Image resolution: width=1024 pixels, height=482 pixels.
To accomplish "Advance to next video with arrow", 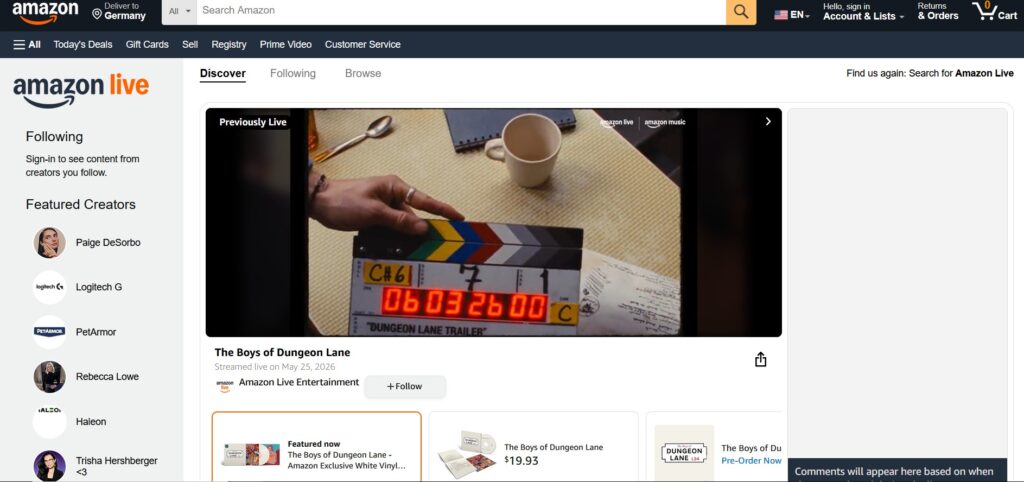I will pyautogui.click(x=768, y=121).
